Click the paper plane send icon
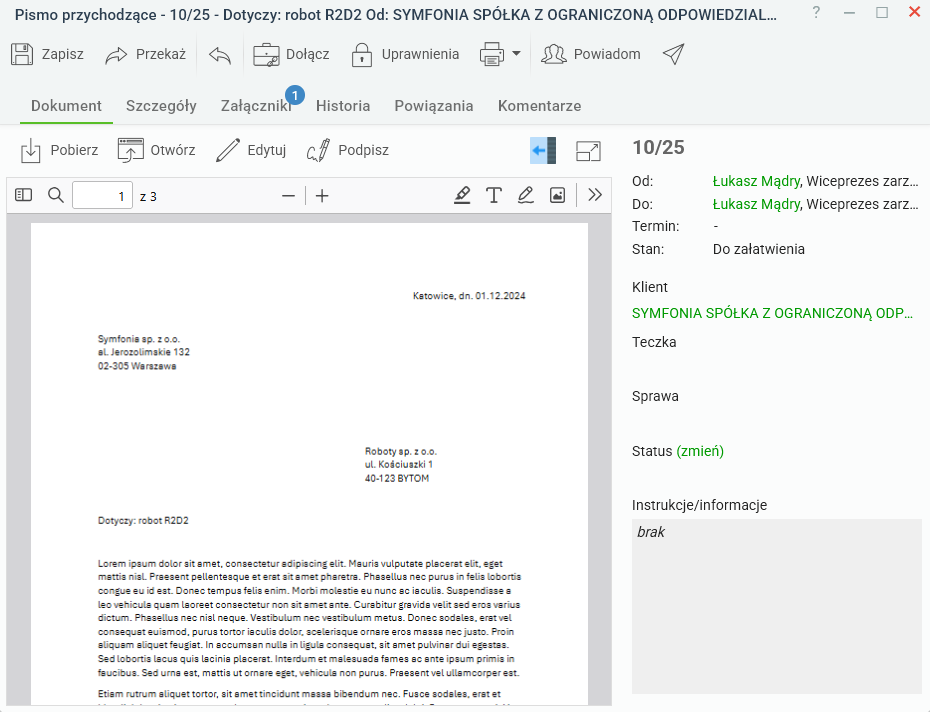 coord(673,54)
